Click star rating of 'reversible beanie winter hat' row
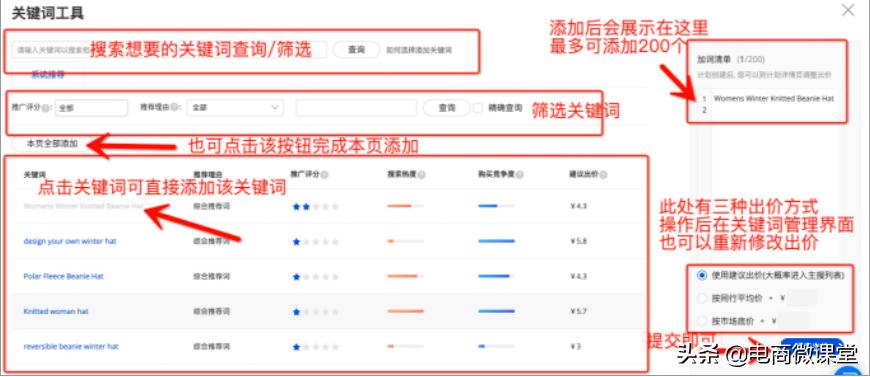This screenshot has width=870, height=377. point(315,346)
